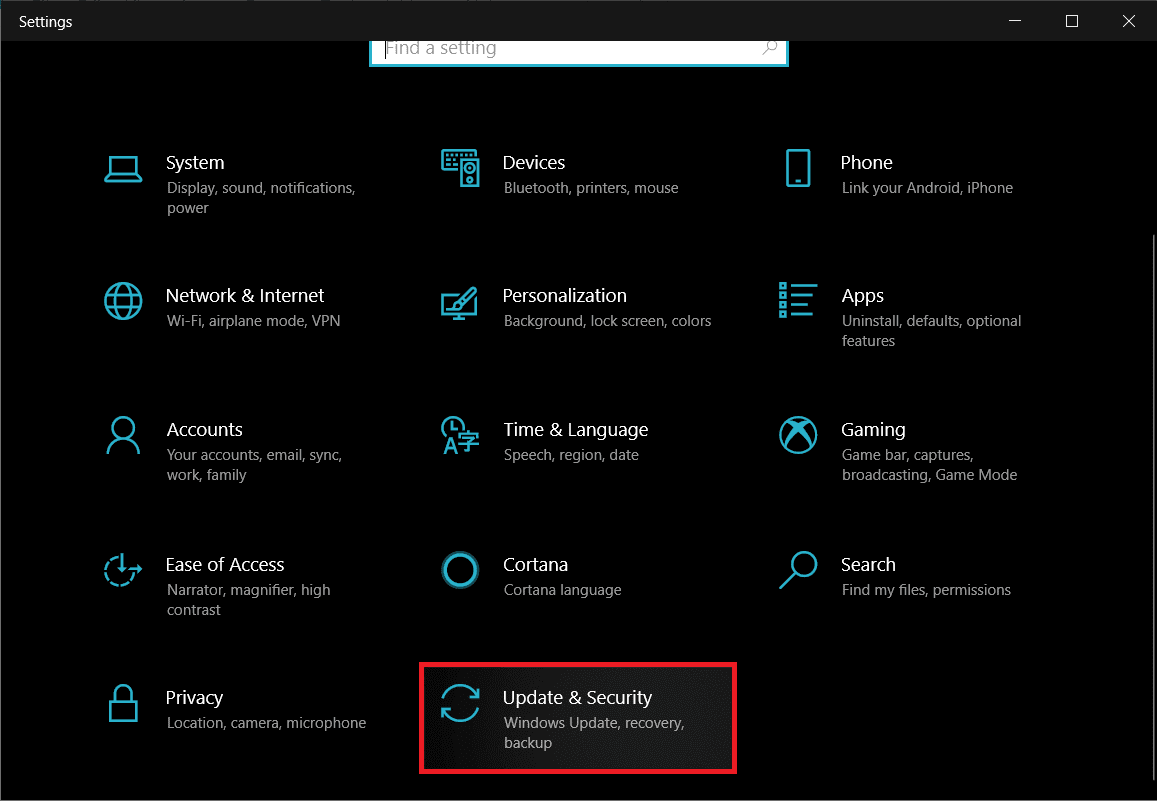Click the Phone icon
Image resolution: width=1157 pixels, height=801 pixels.
(798, 167)
